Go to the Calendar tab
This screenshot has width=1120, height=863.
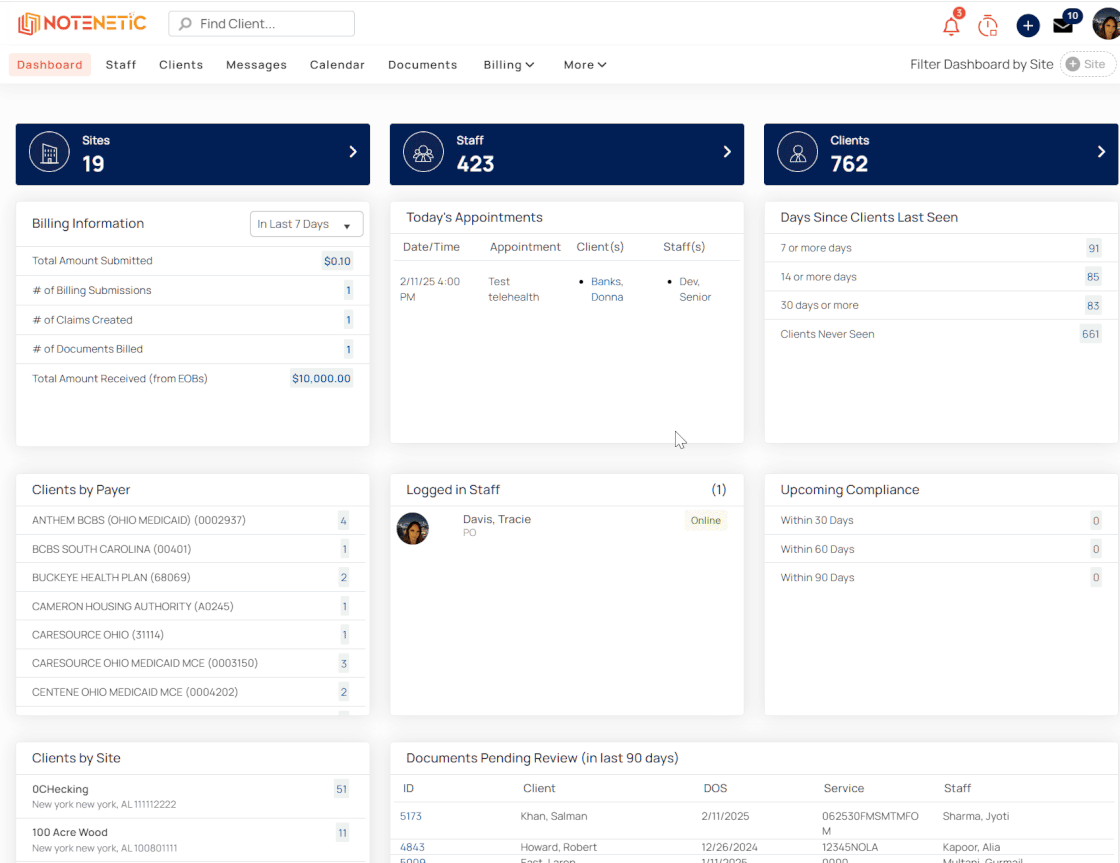click(x=337, y=65)
